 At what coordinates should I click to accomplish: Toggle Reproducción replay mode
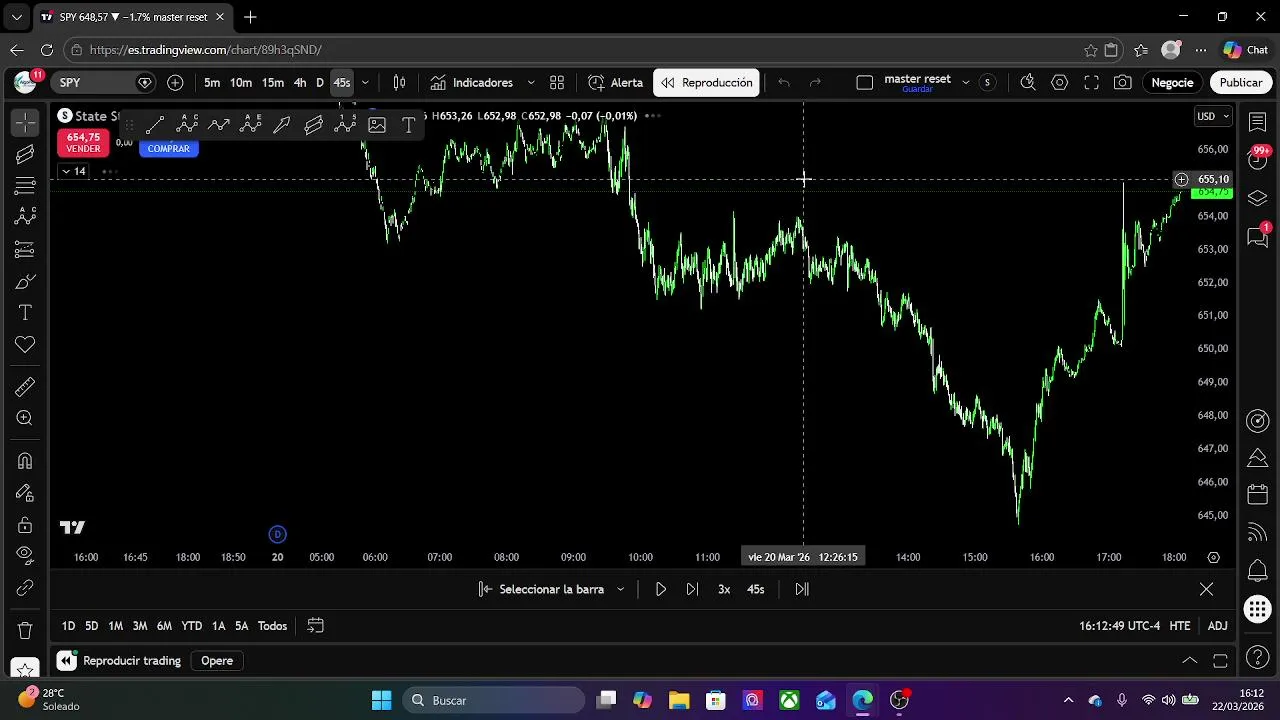pos(706,83)
